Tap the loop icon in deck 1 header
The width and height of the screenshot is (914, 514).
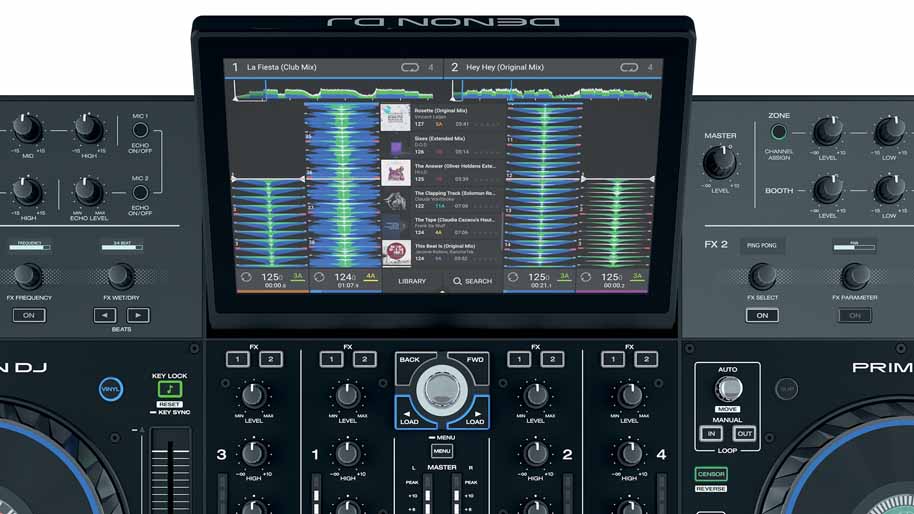coord(410,67)
